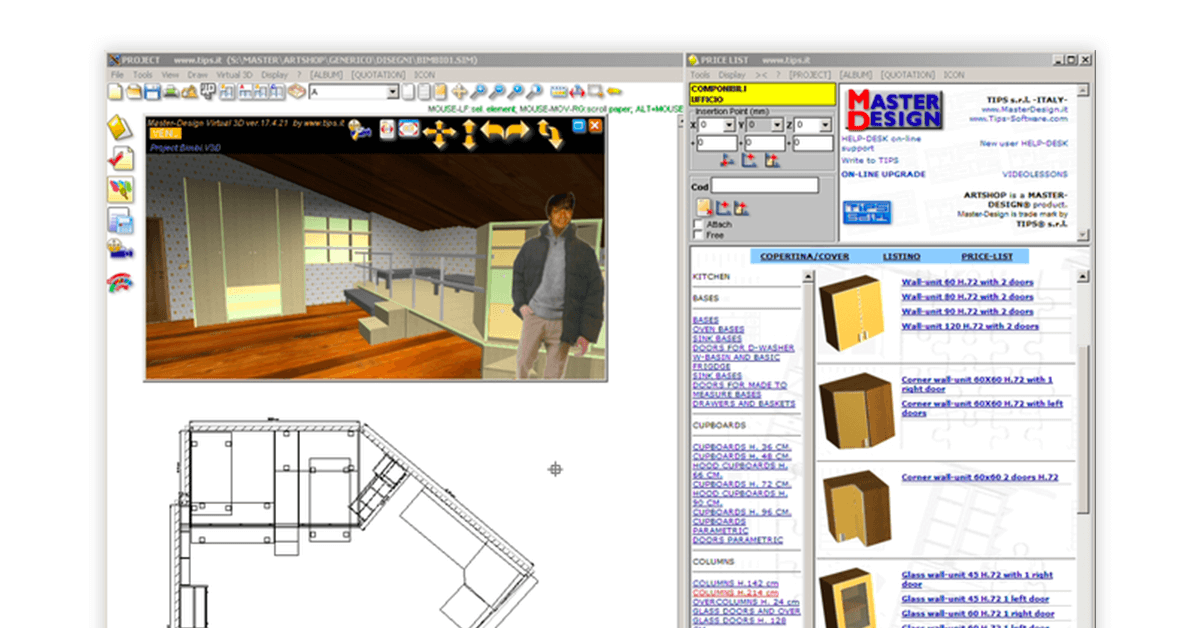Click the red checkmark note icon in sidebar

pos(120,158)
